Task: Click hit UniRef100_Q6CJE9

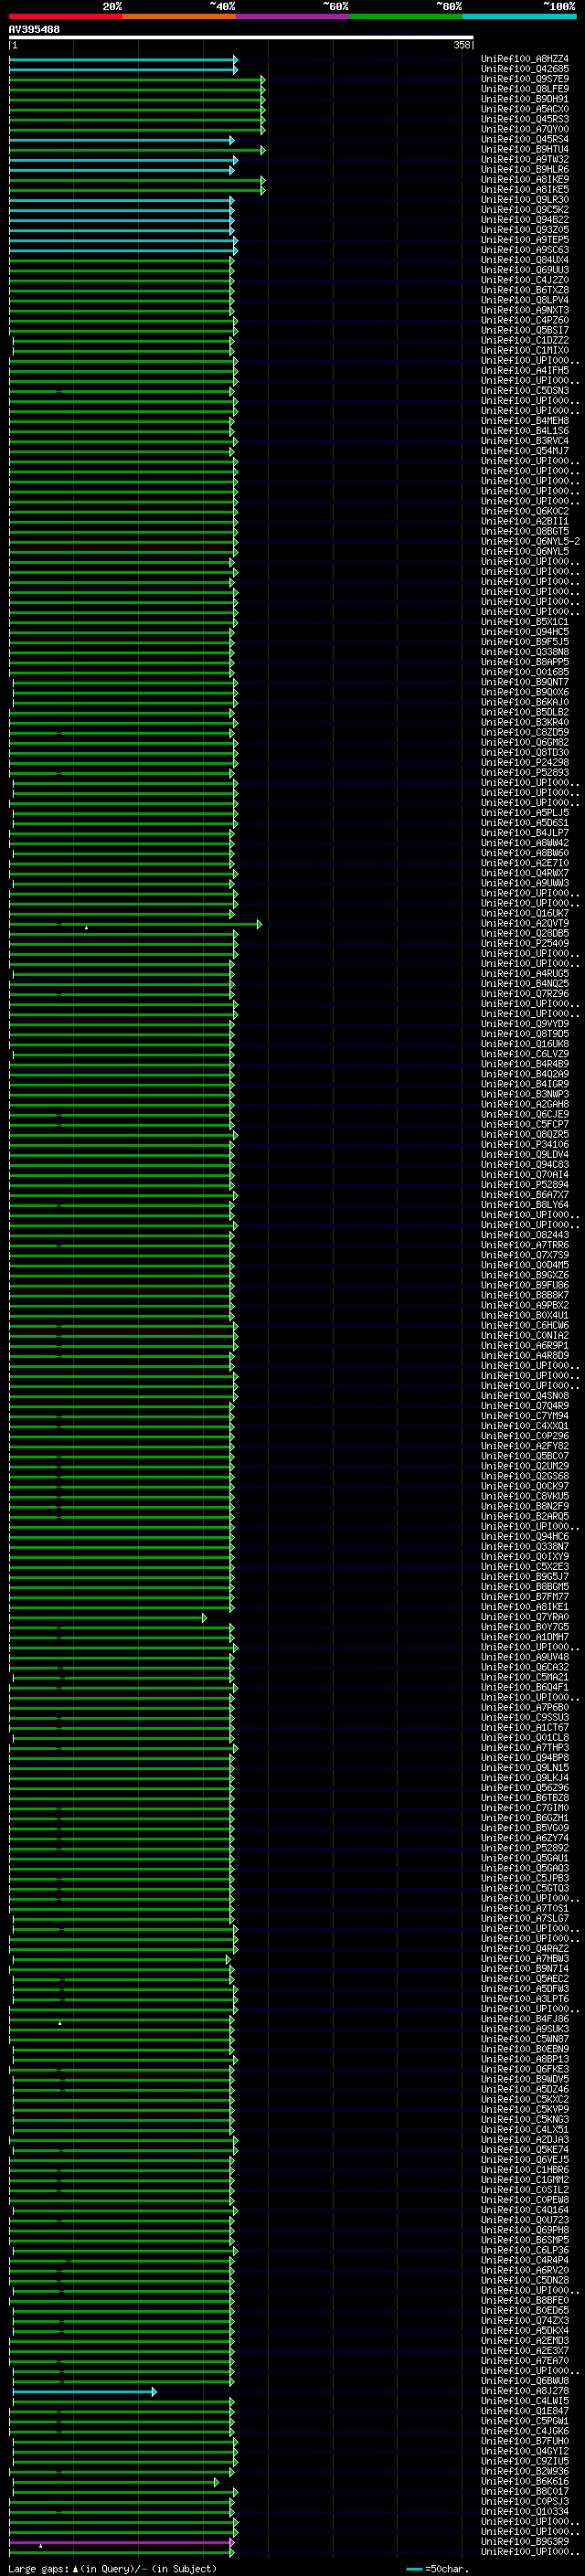Action: tap(525, 1115)
